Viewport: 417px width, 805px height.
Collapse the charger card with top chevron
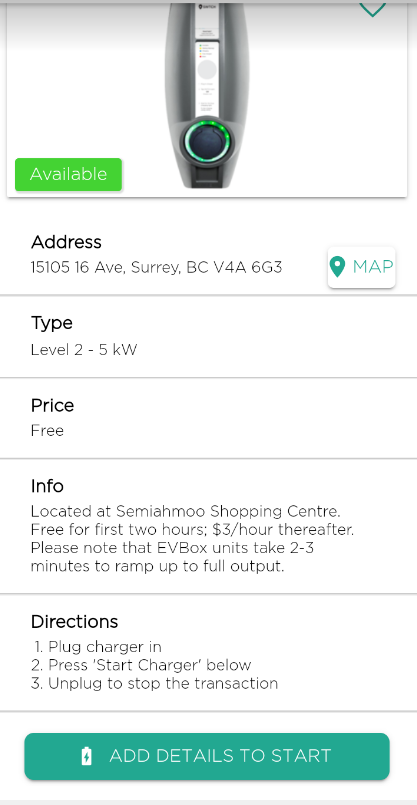coord(372,9)
